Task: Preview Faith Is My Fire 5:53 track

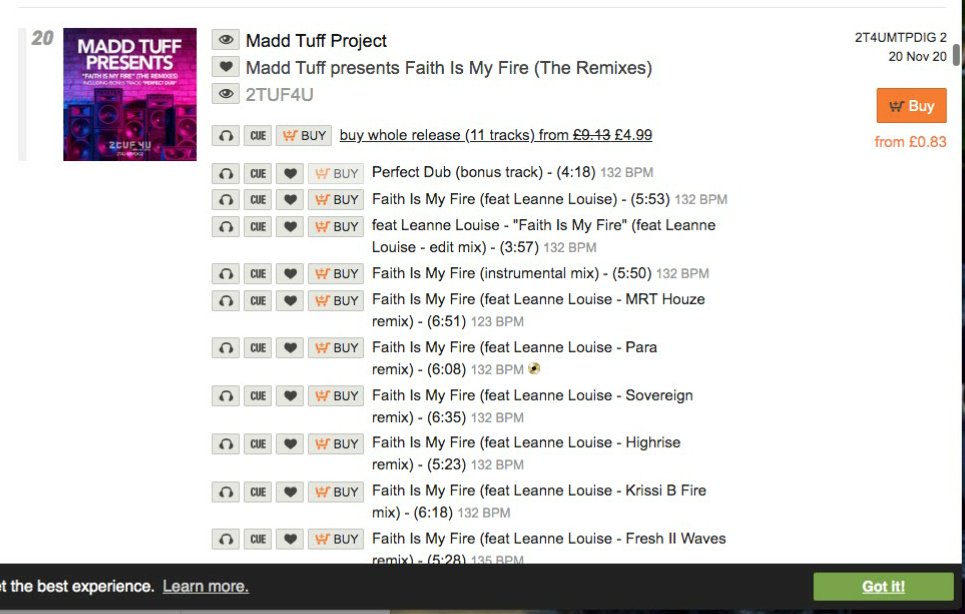Action: (226, 199)
